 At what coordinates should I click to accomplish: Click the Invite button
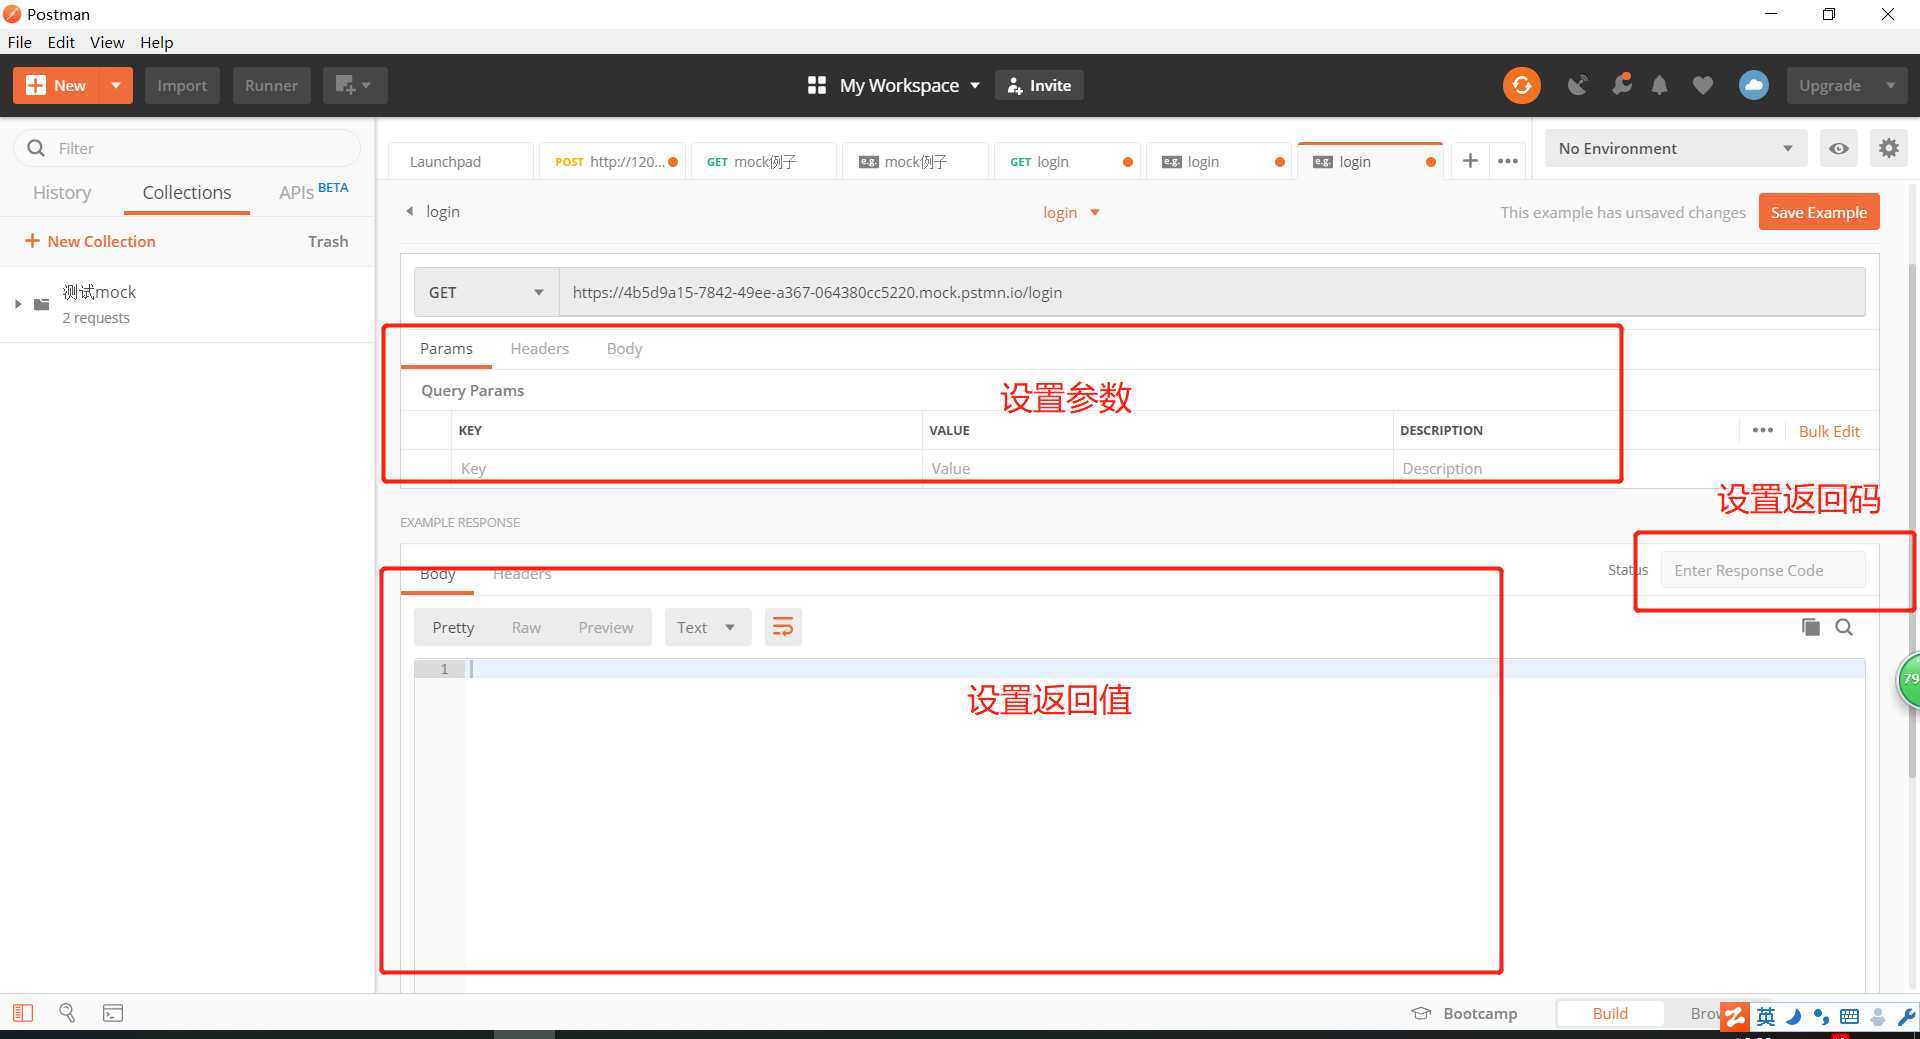1039,85
